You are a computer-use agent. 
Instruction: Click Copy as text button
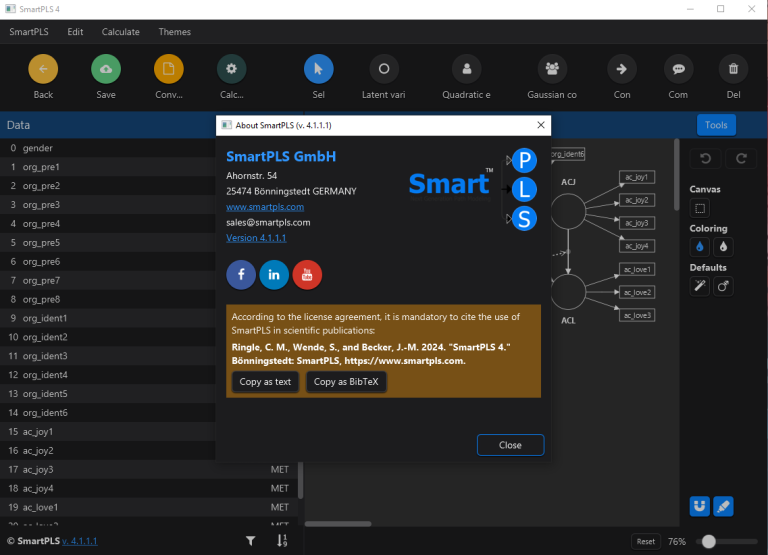tap(265, 382)
